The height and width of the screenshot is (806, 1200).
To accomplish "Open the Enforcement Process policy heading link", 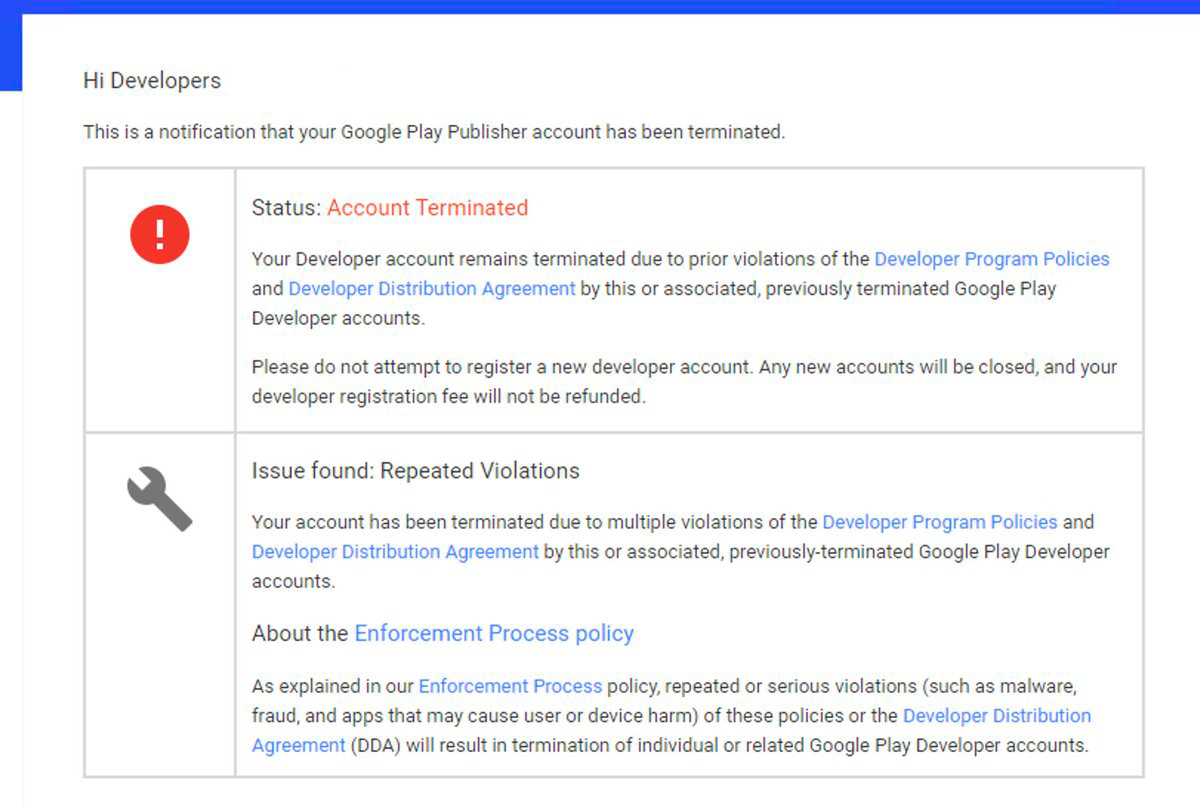I will coord(494,633).
